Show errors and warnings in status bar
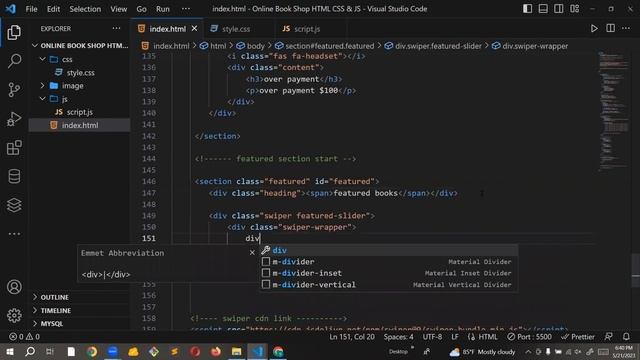This screenshot has width=640, height=360. click(24, 337)
